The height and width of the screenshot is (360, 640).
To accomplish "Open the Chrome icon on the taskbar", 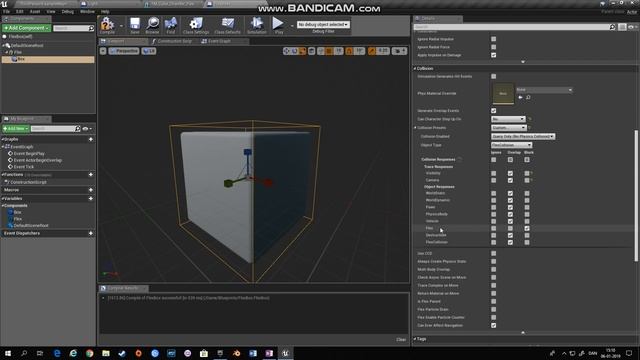I will (89, 353).
